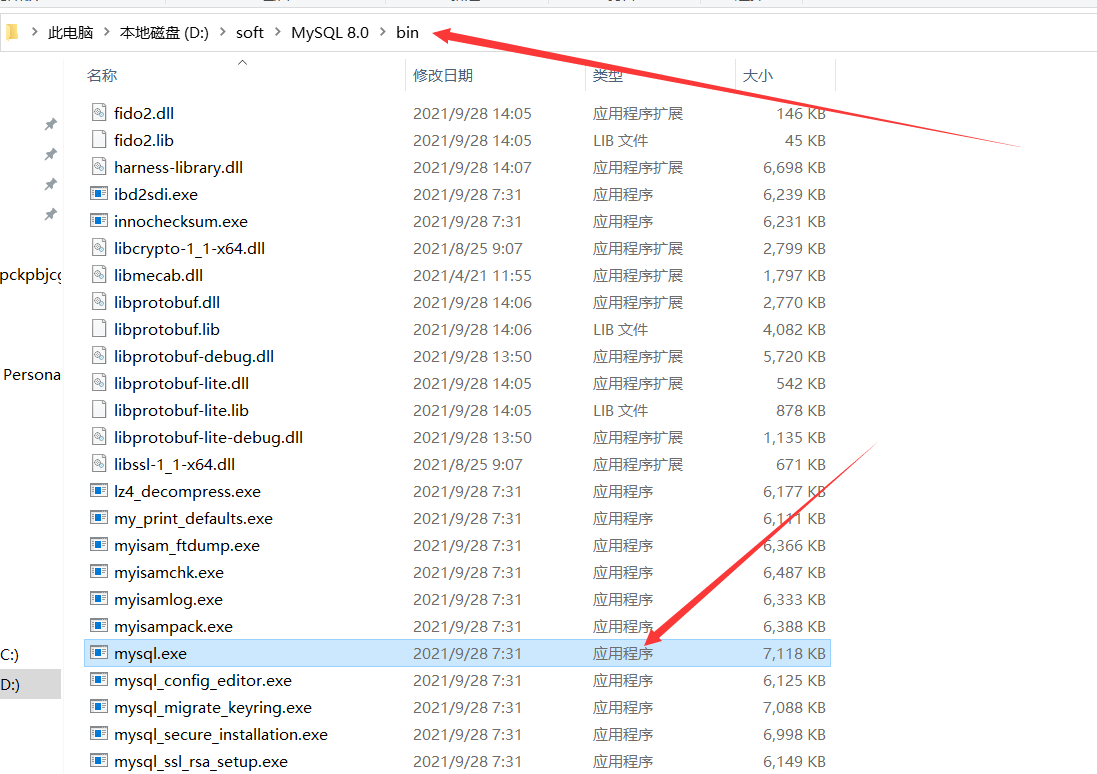This screenshot has height=774, width=1097.
Task: Select the file name ibd2sdi.exe
Action: (156, 195)
